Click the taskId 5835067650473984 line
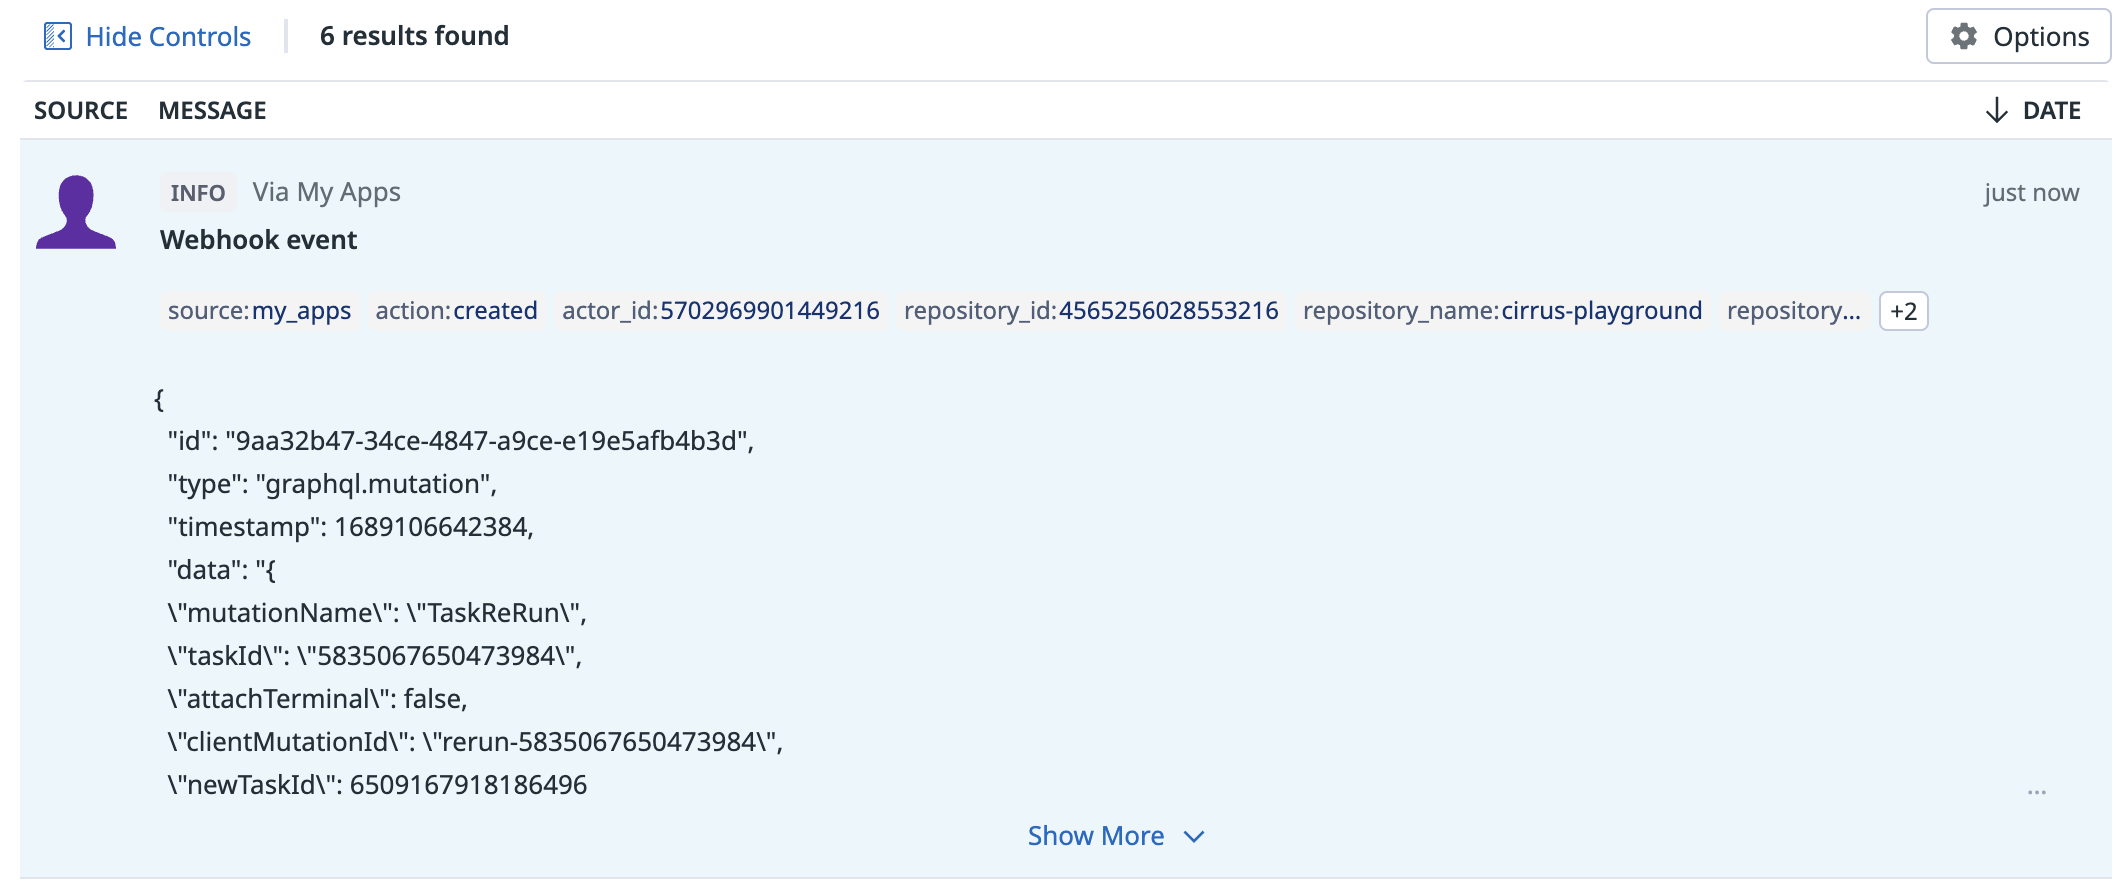 [375, 656]
